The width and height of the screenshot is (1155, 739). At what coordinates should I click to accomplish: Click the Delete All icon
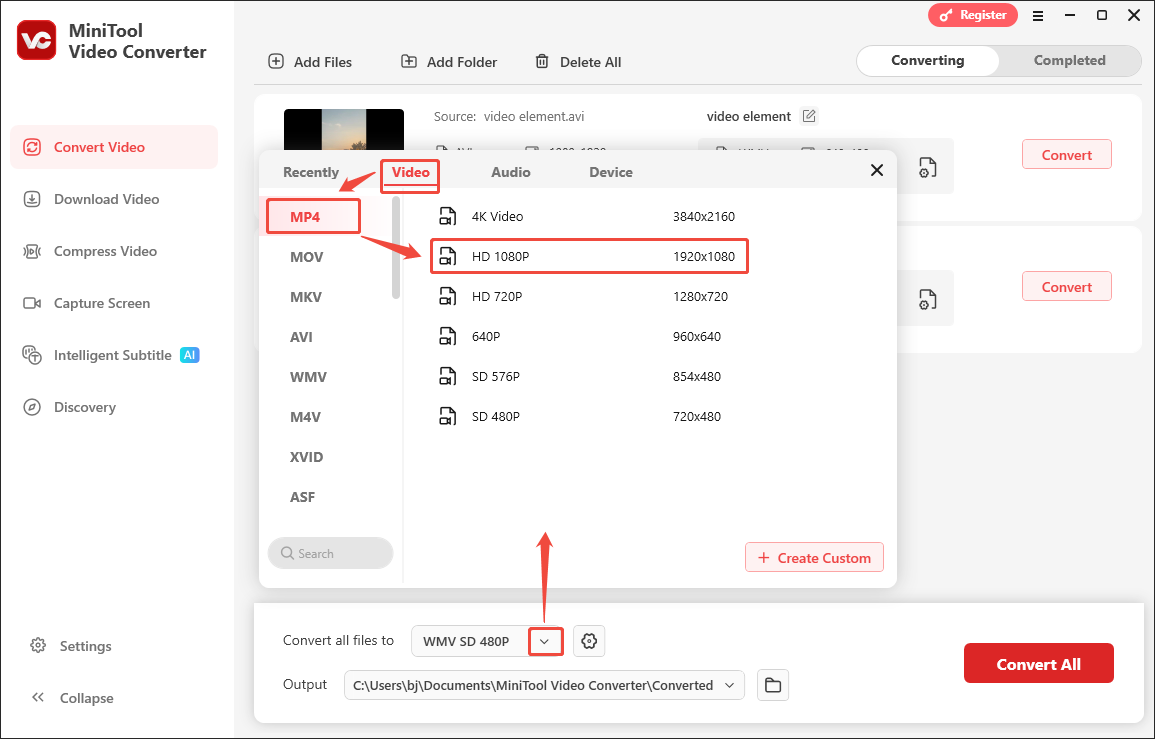[x=540, y=61]
